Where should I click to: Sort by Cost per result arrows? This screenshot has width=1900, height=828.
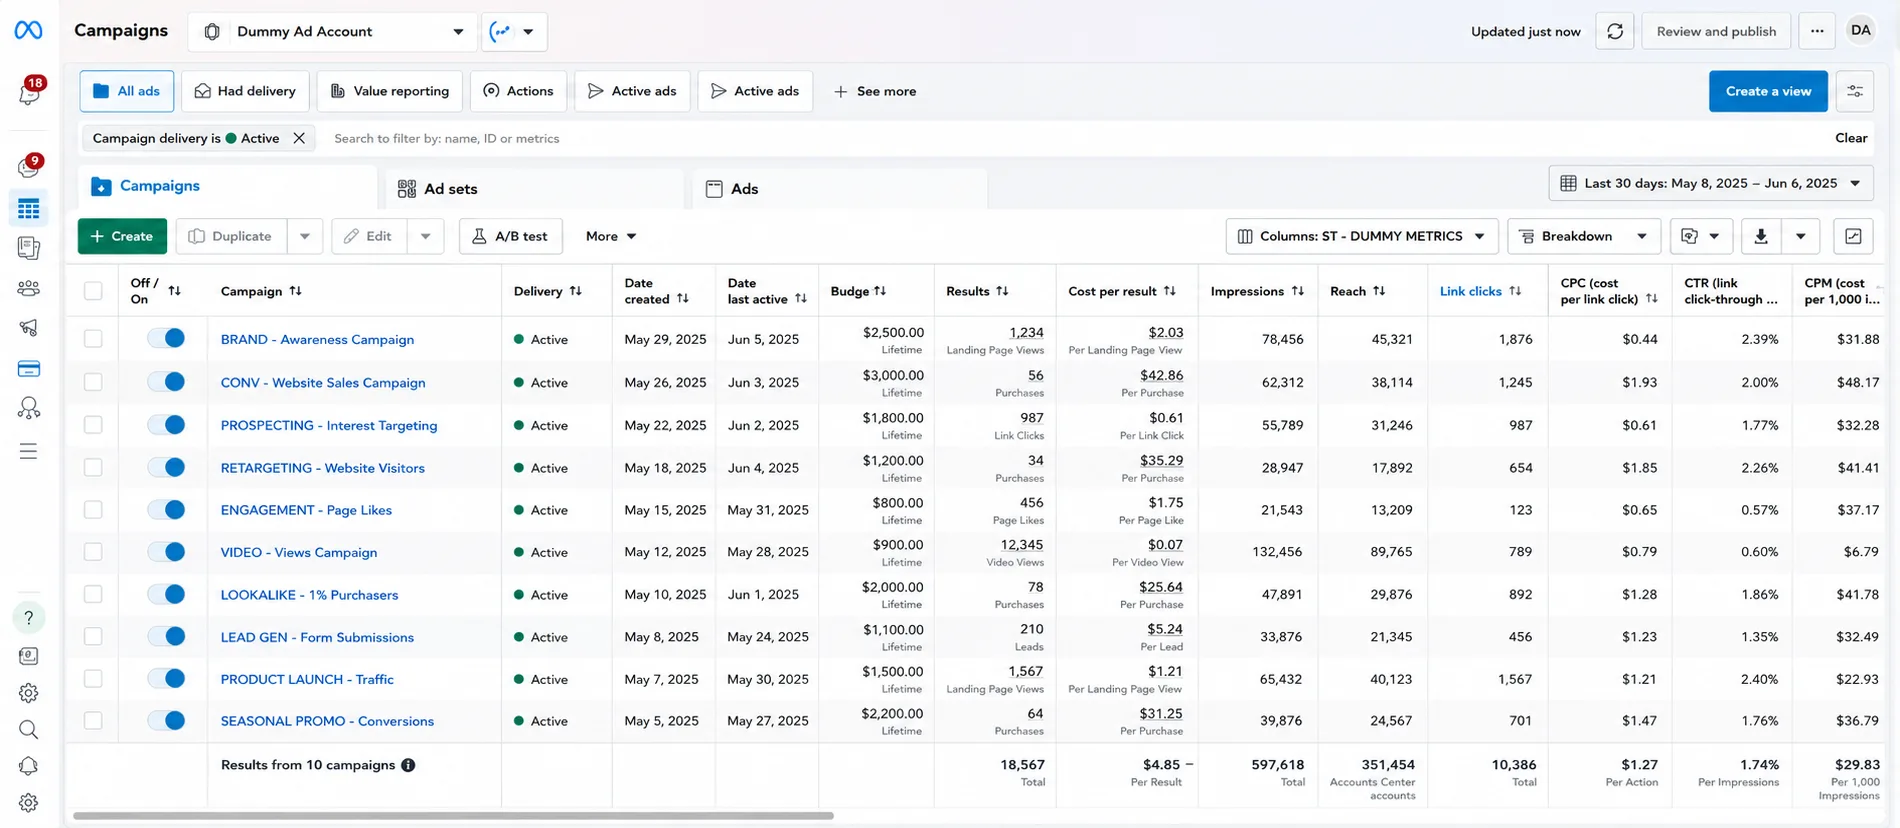[x=1170, y=291]
